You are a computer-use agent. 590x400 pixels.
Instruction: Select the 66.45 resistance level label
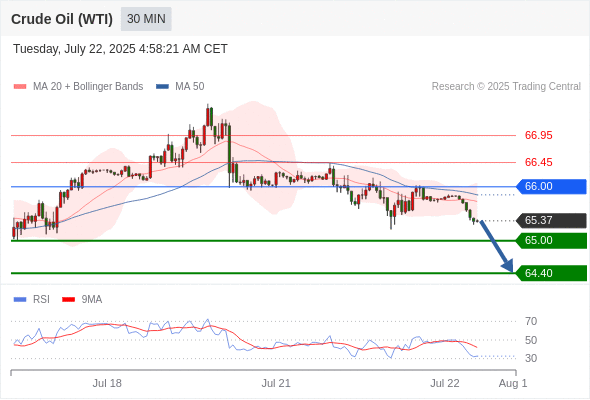pyautogui.click(x=538, y=162)
